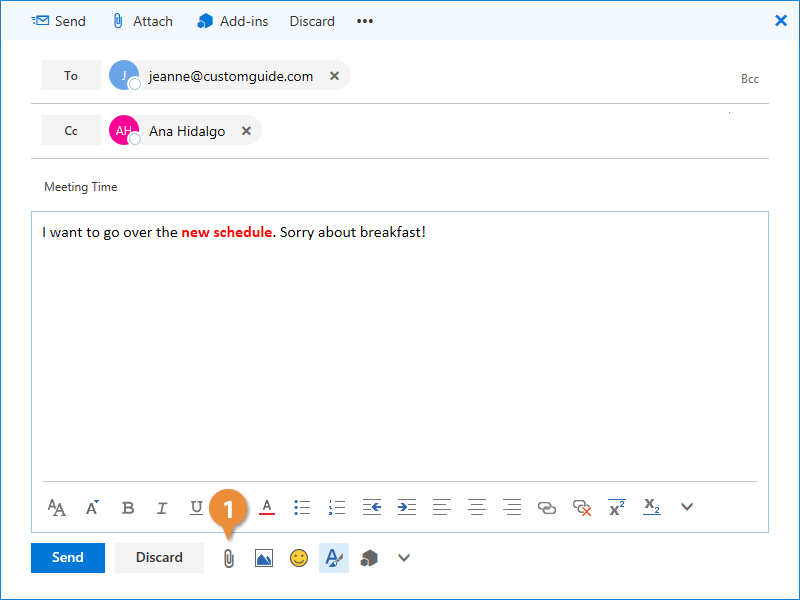
Task: Click the Meeting Time subject field
Action: (x=400, y=187)
